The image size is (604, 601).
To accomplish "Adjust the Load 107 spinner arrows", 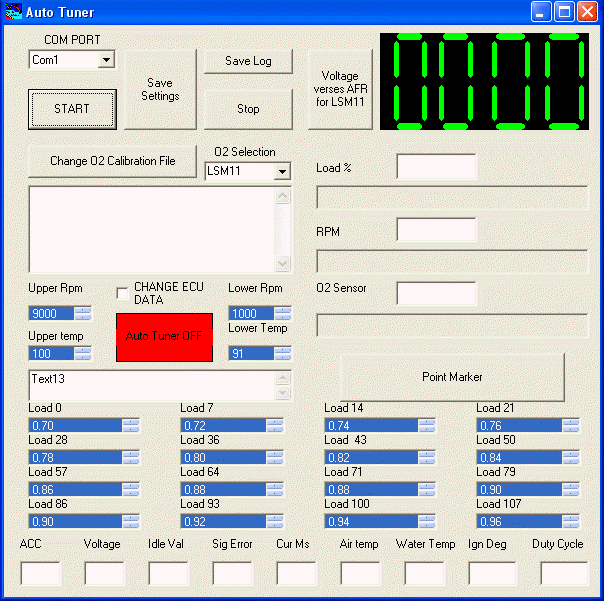I will coord(570,521).
